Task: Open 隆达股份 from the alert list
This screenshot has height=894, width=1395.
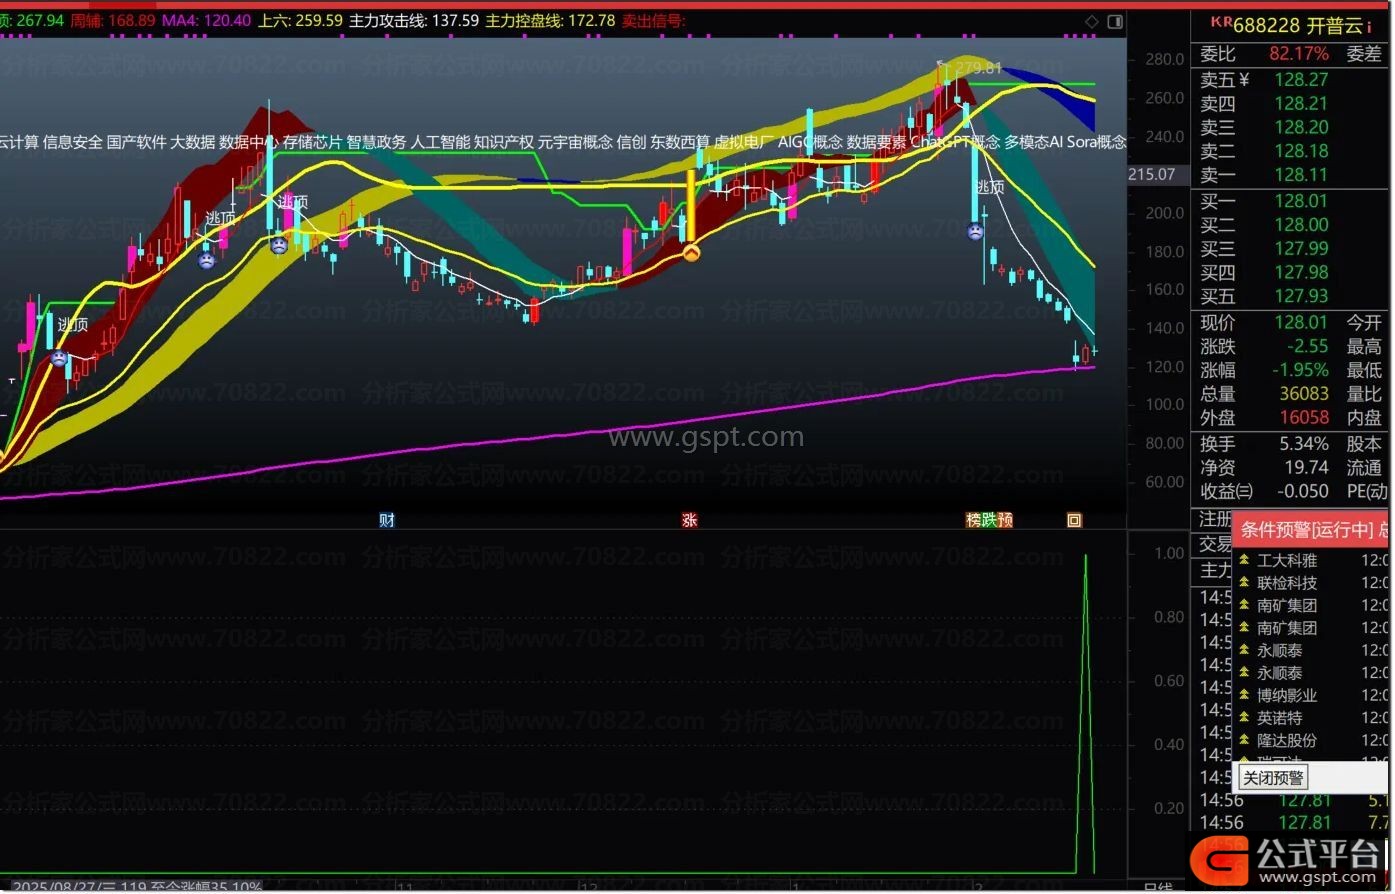Action: [x=1286, y=741]
